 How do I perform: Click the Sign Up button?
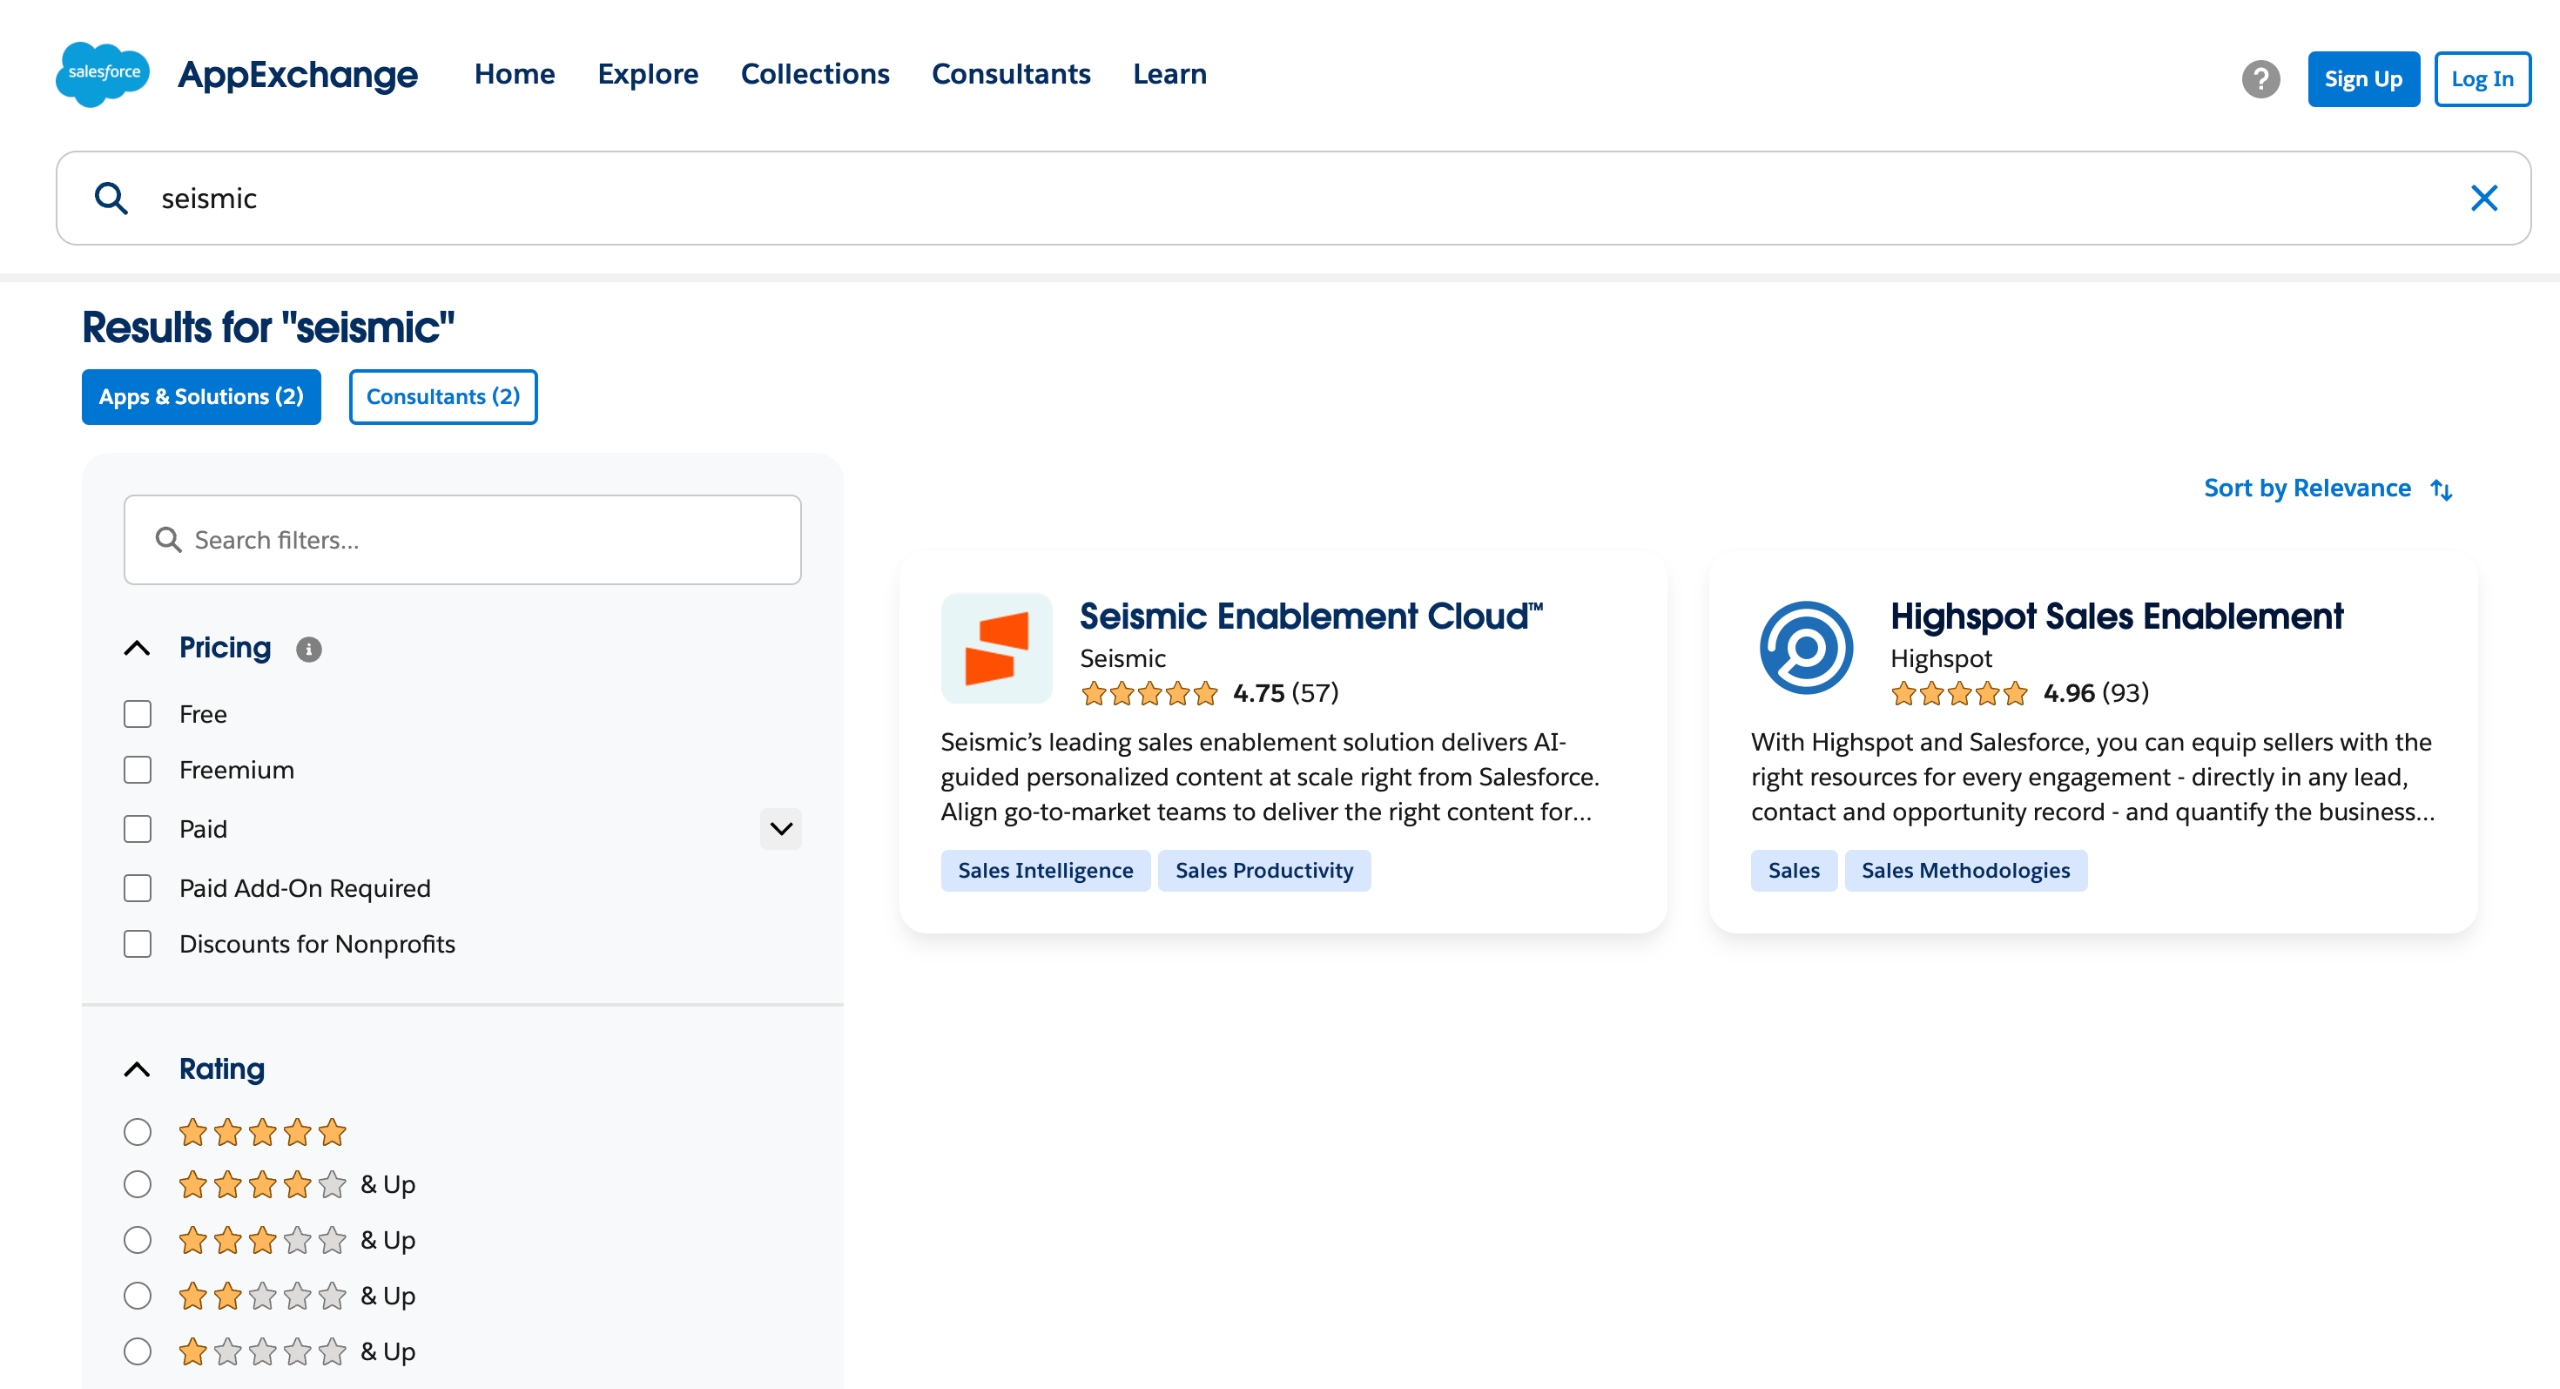point(2363,79)
